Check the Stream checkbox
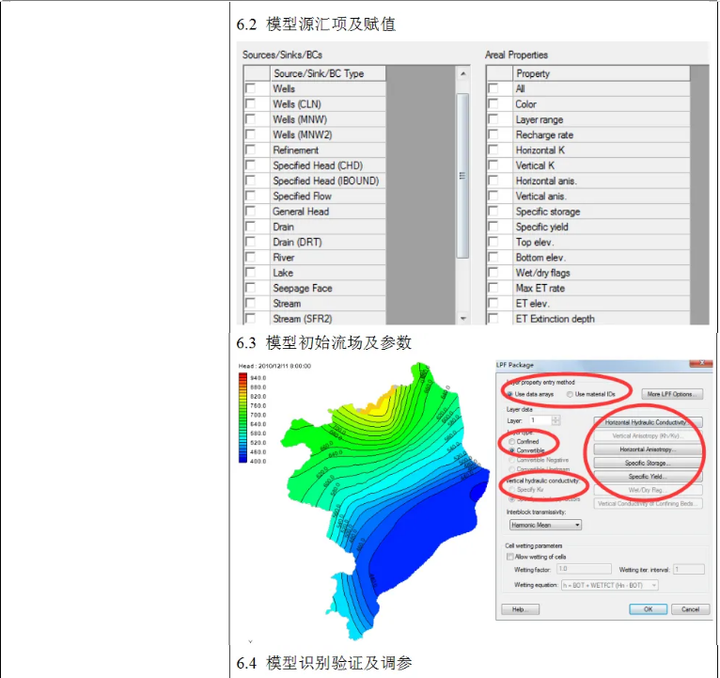This screenshot has width=720, height=678. 251,303
